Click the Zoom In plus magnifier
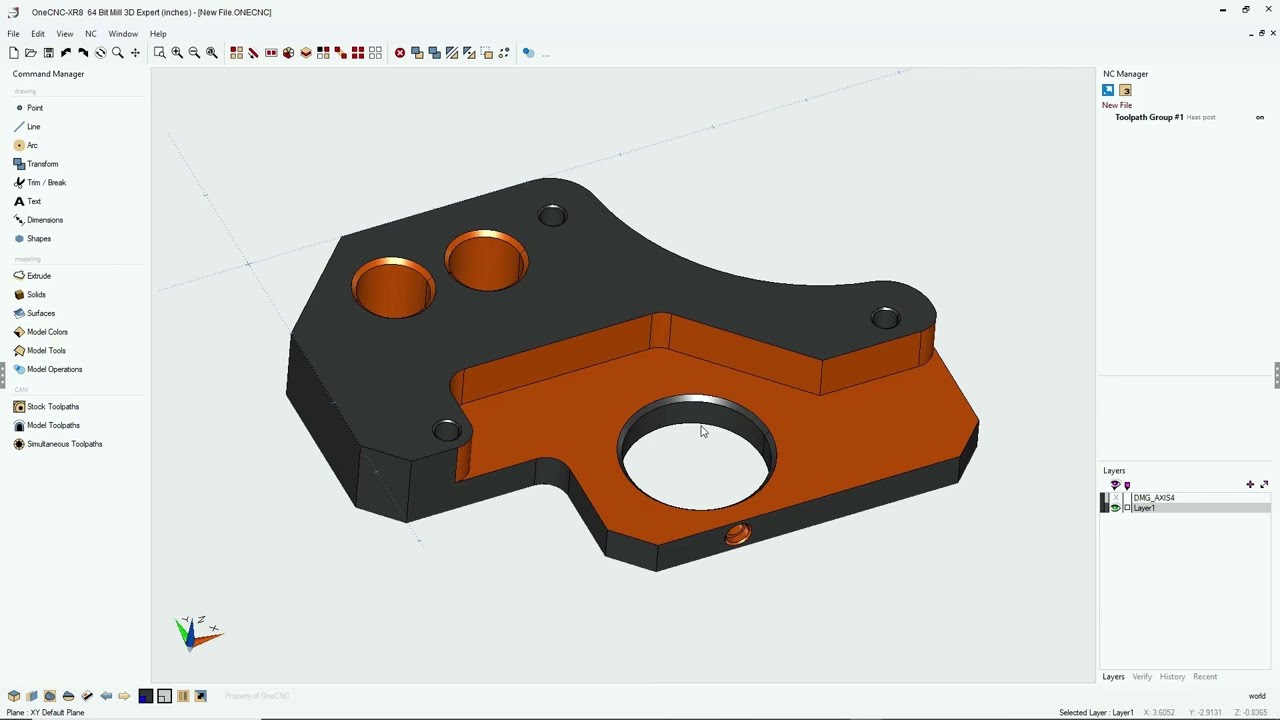1280x720 pixels. (177, 53)
